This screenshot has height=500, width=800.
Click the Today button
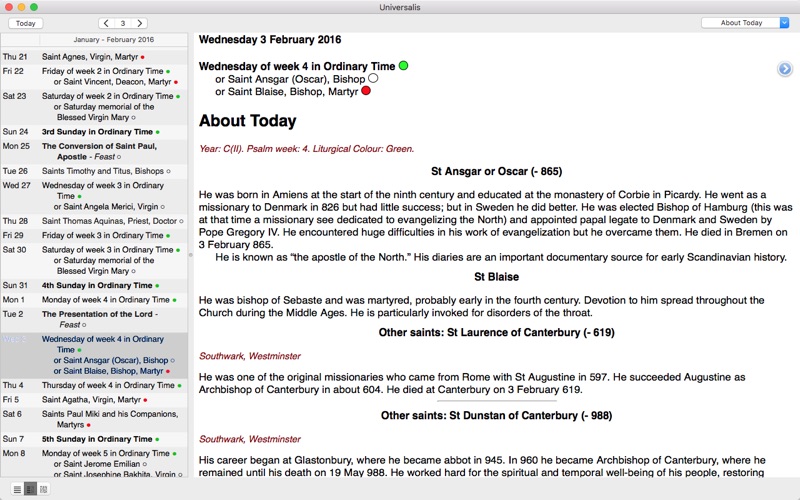click(x=26, y=23)
